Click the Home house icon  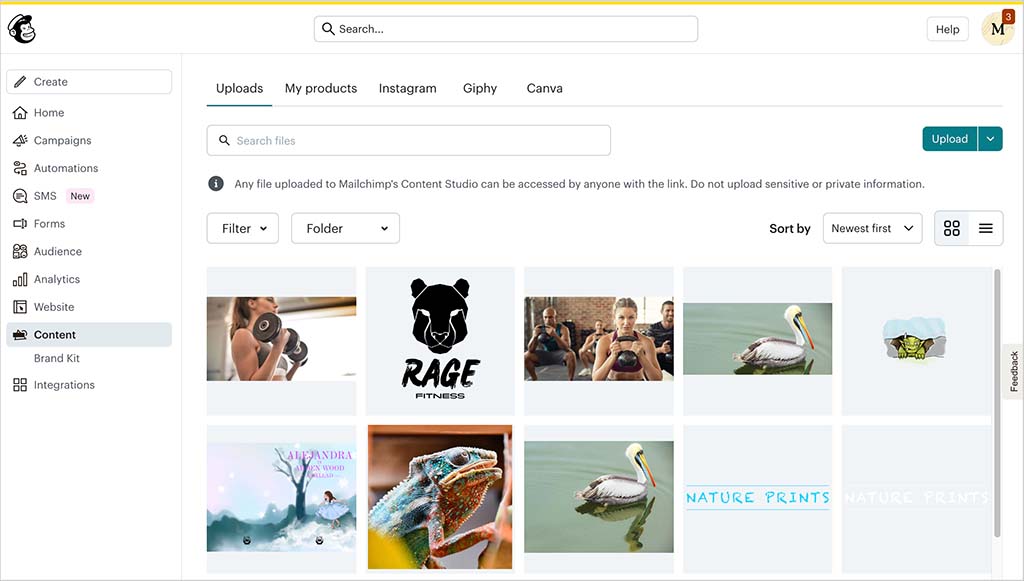20,112
